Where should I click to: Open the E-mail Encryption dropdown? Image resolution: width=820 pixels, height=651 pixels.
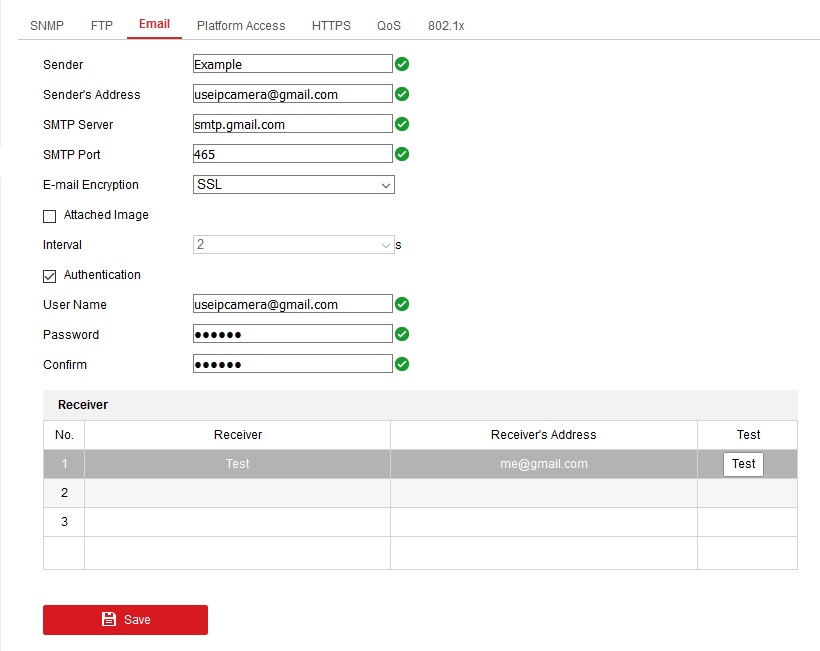click(293, 185)
